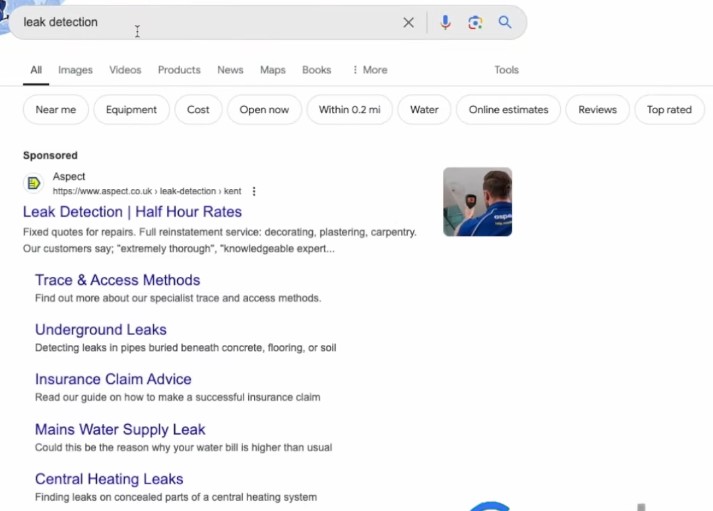The width and height of the screenshot is (713, 511).
Task: Switch to the Maps tab
Action: [273, 70]
